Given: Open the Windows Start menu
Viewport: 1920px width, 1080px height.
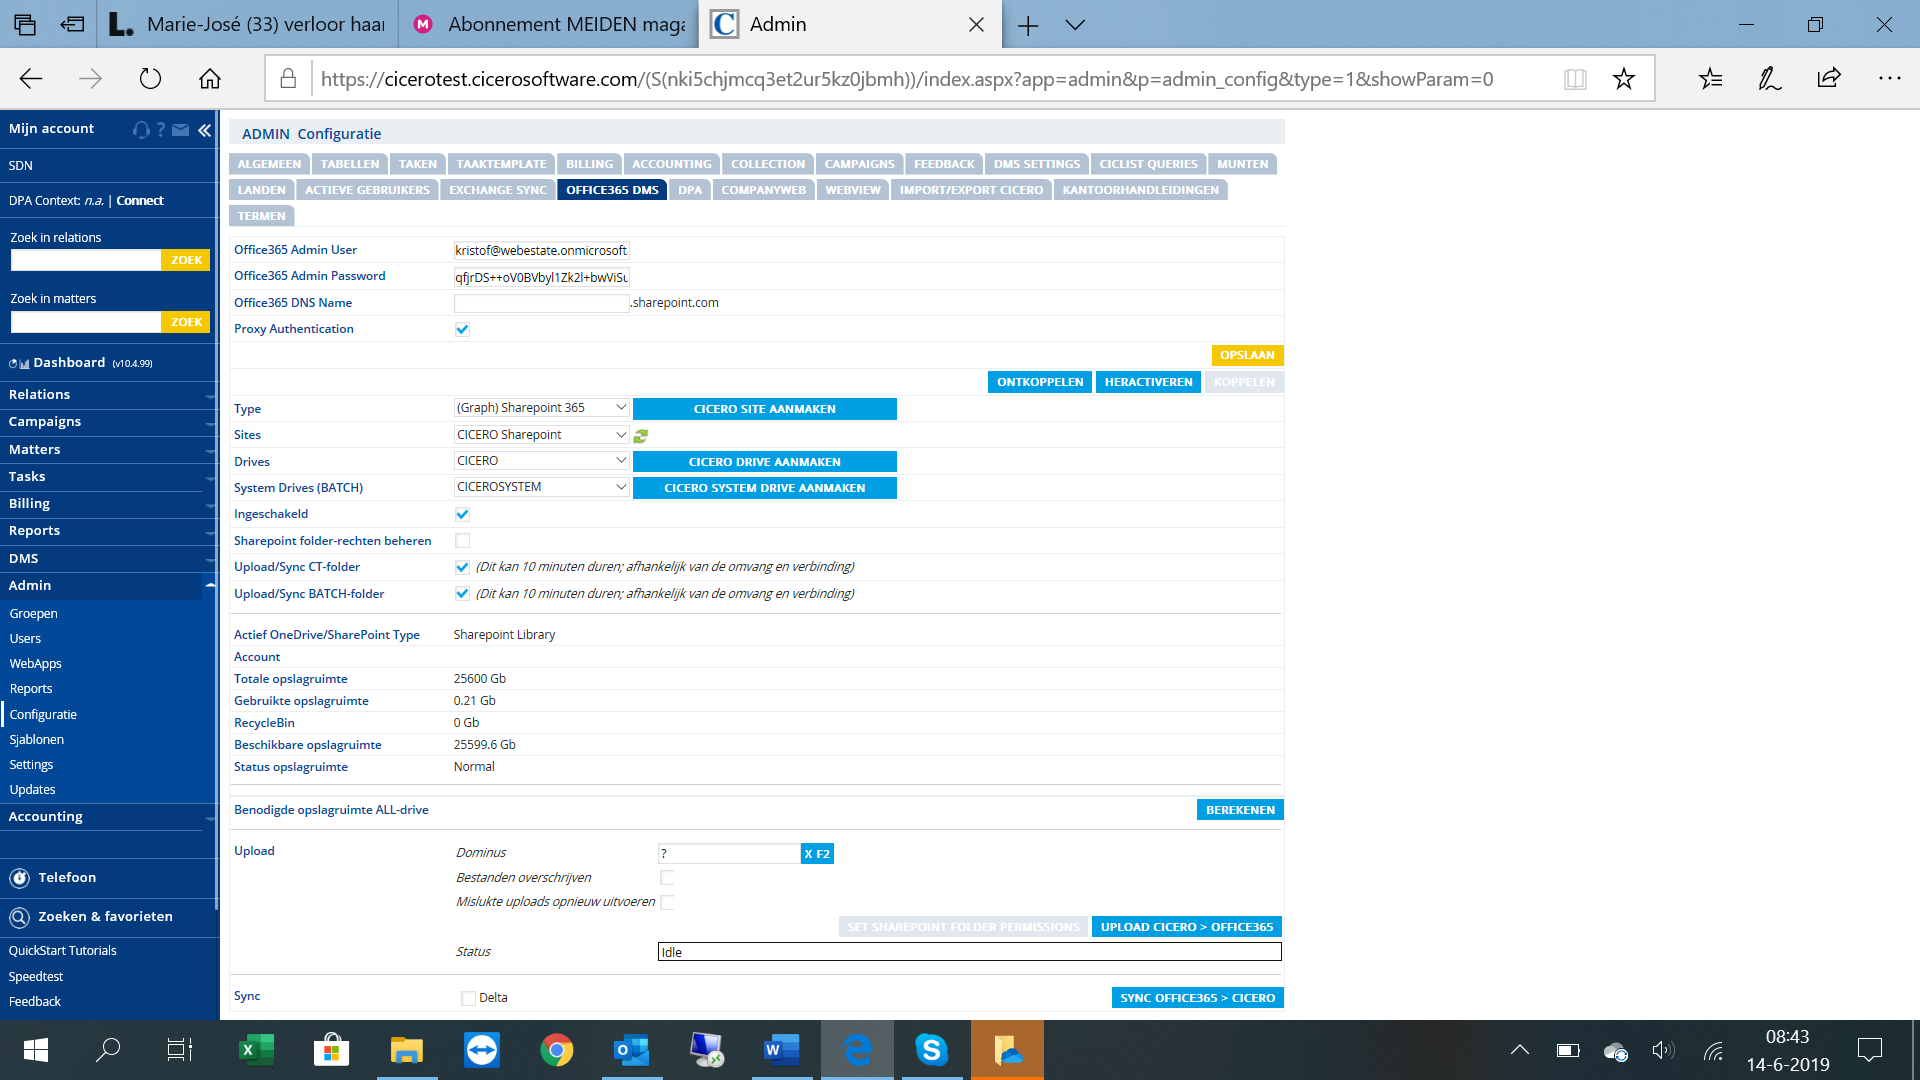Looking at the screenshot, I should (x=36, y=1050).
